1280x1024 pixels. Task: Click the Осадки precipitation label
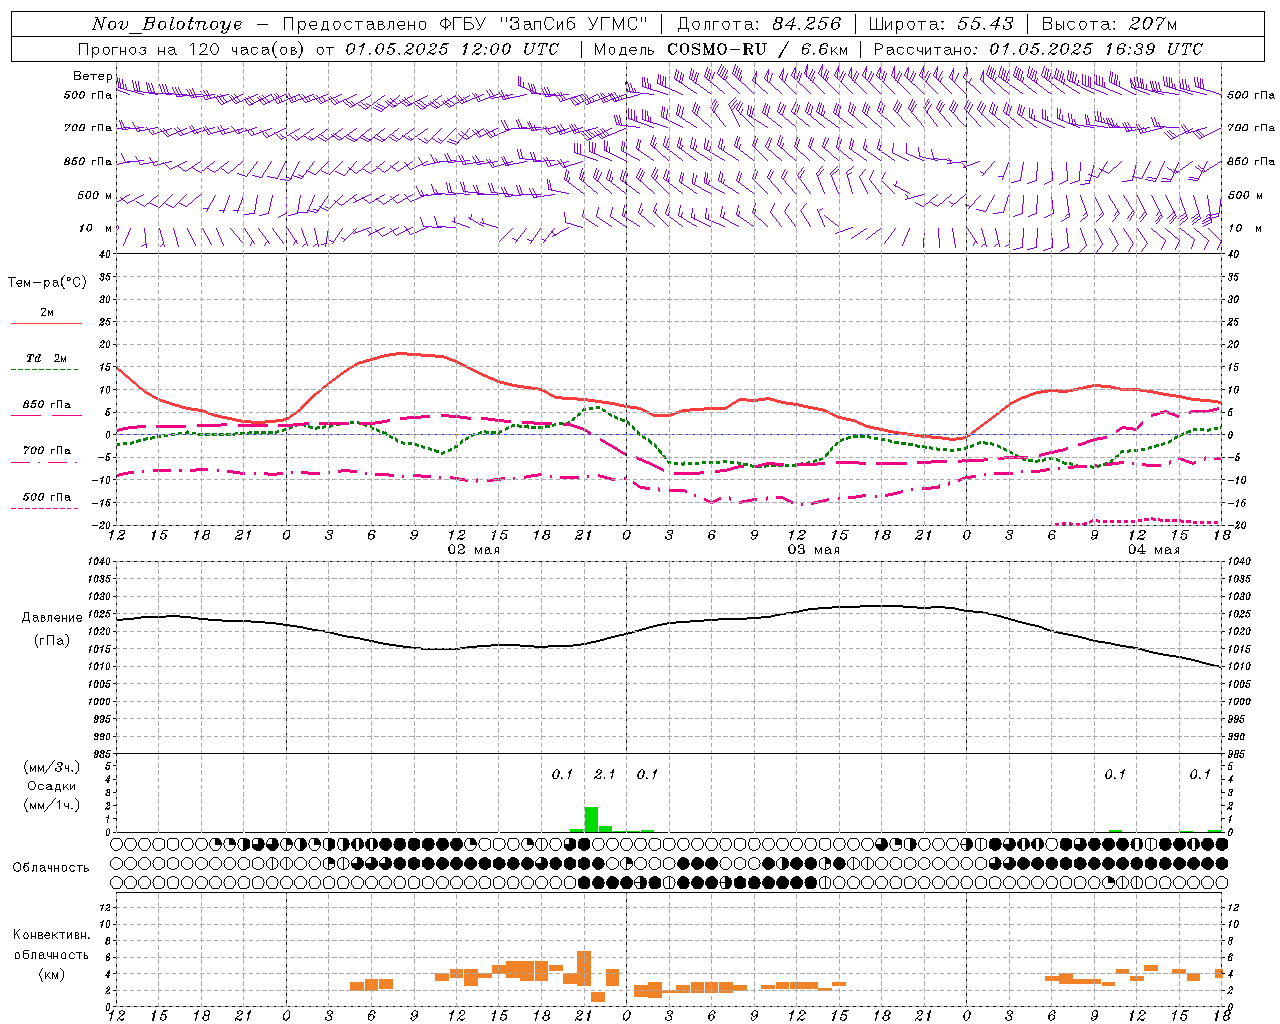tap(51, 786)
